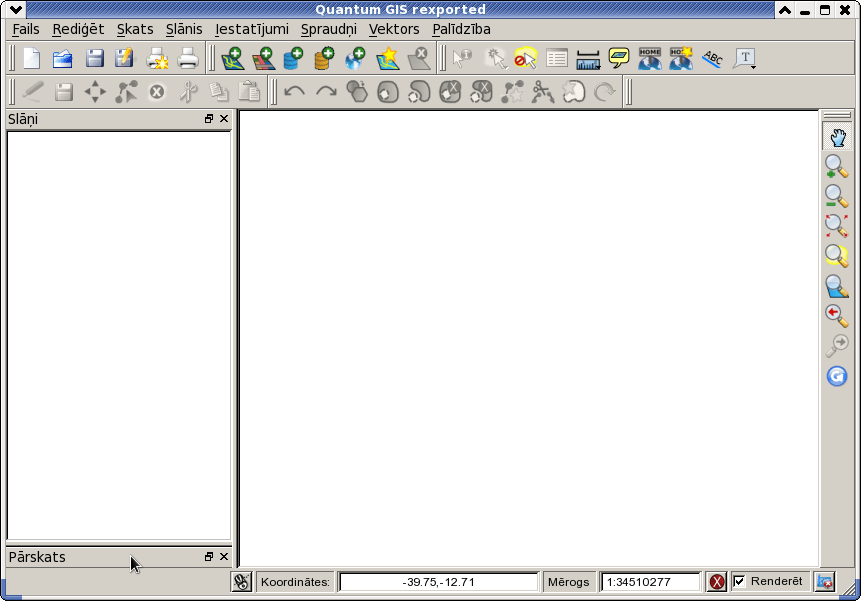This screenshot has height=601, width=861.
Task: Zoom to last extent with red arrow magnifier
Action: click(x=837, y=316)
